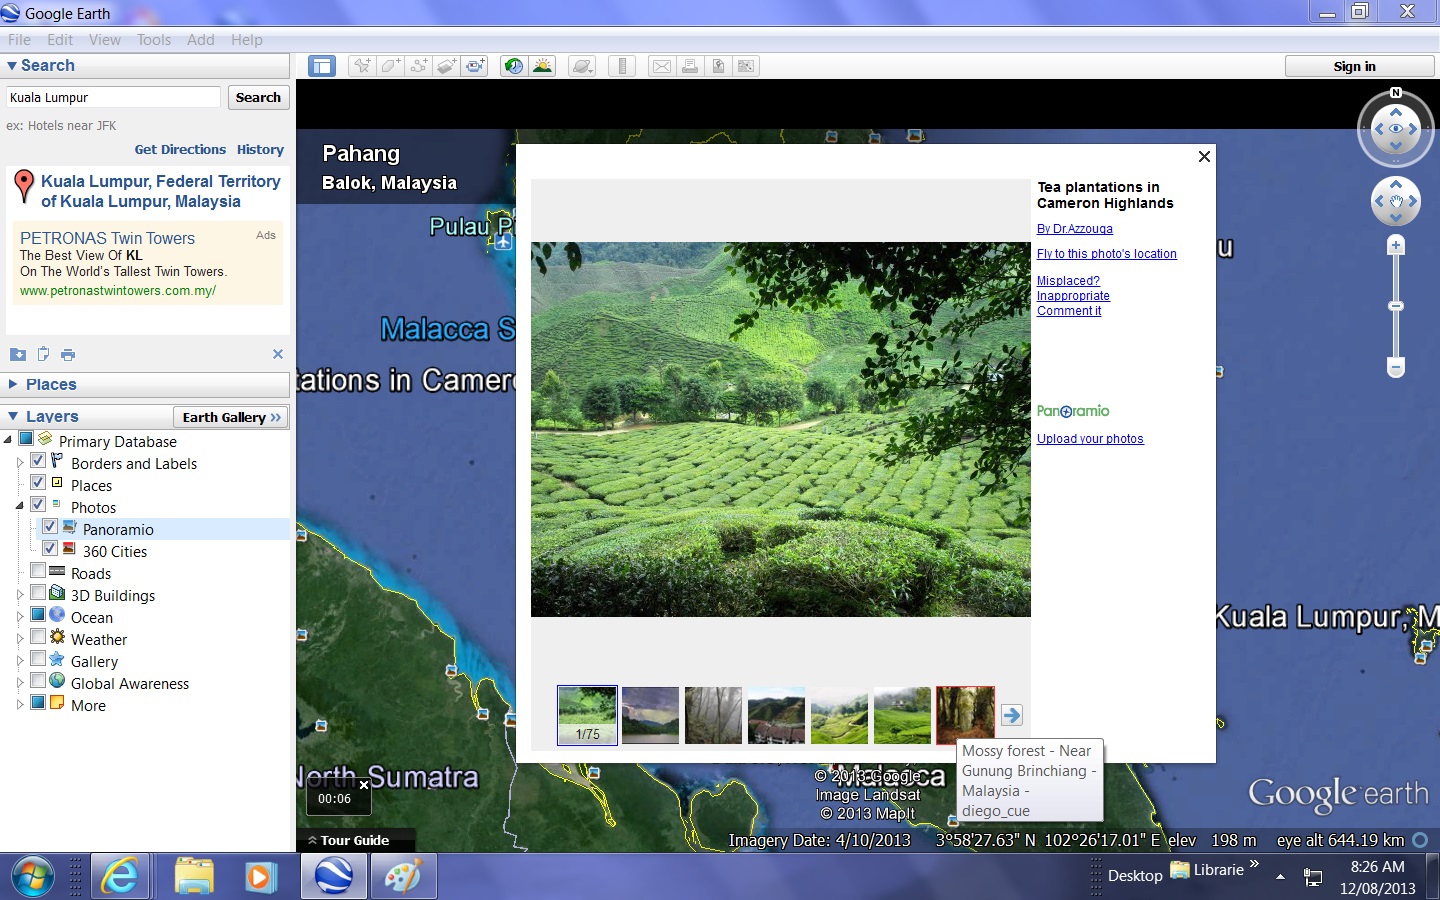Select the Ruler measurement tool
The height and width of the screenshot is (900, 1440).
point(622,66)
